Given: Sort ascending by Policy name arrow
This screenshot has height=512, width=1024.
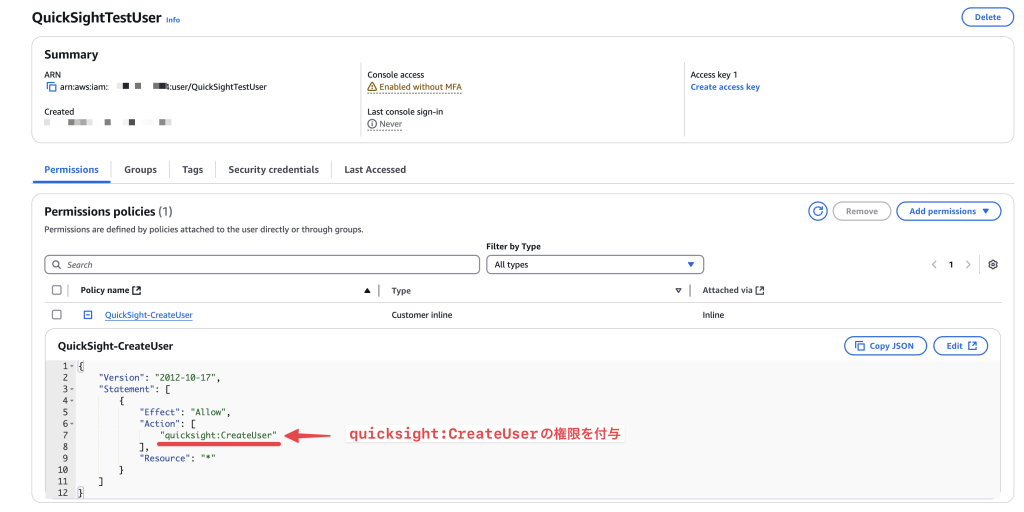Looking at the screenshot, I should [367, 291].
